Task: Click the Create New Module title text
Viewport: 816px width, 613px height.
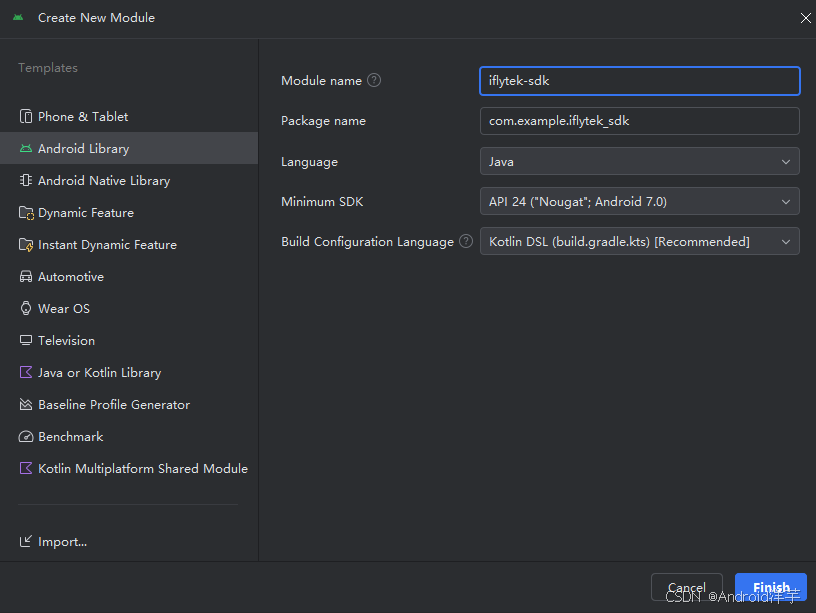Action: click(x=96, y=18)
